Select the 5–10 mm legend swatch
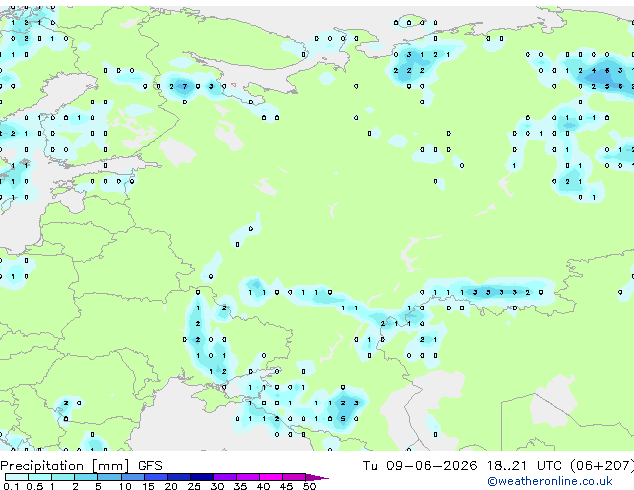 click(x=109, y=477)
